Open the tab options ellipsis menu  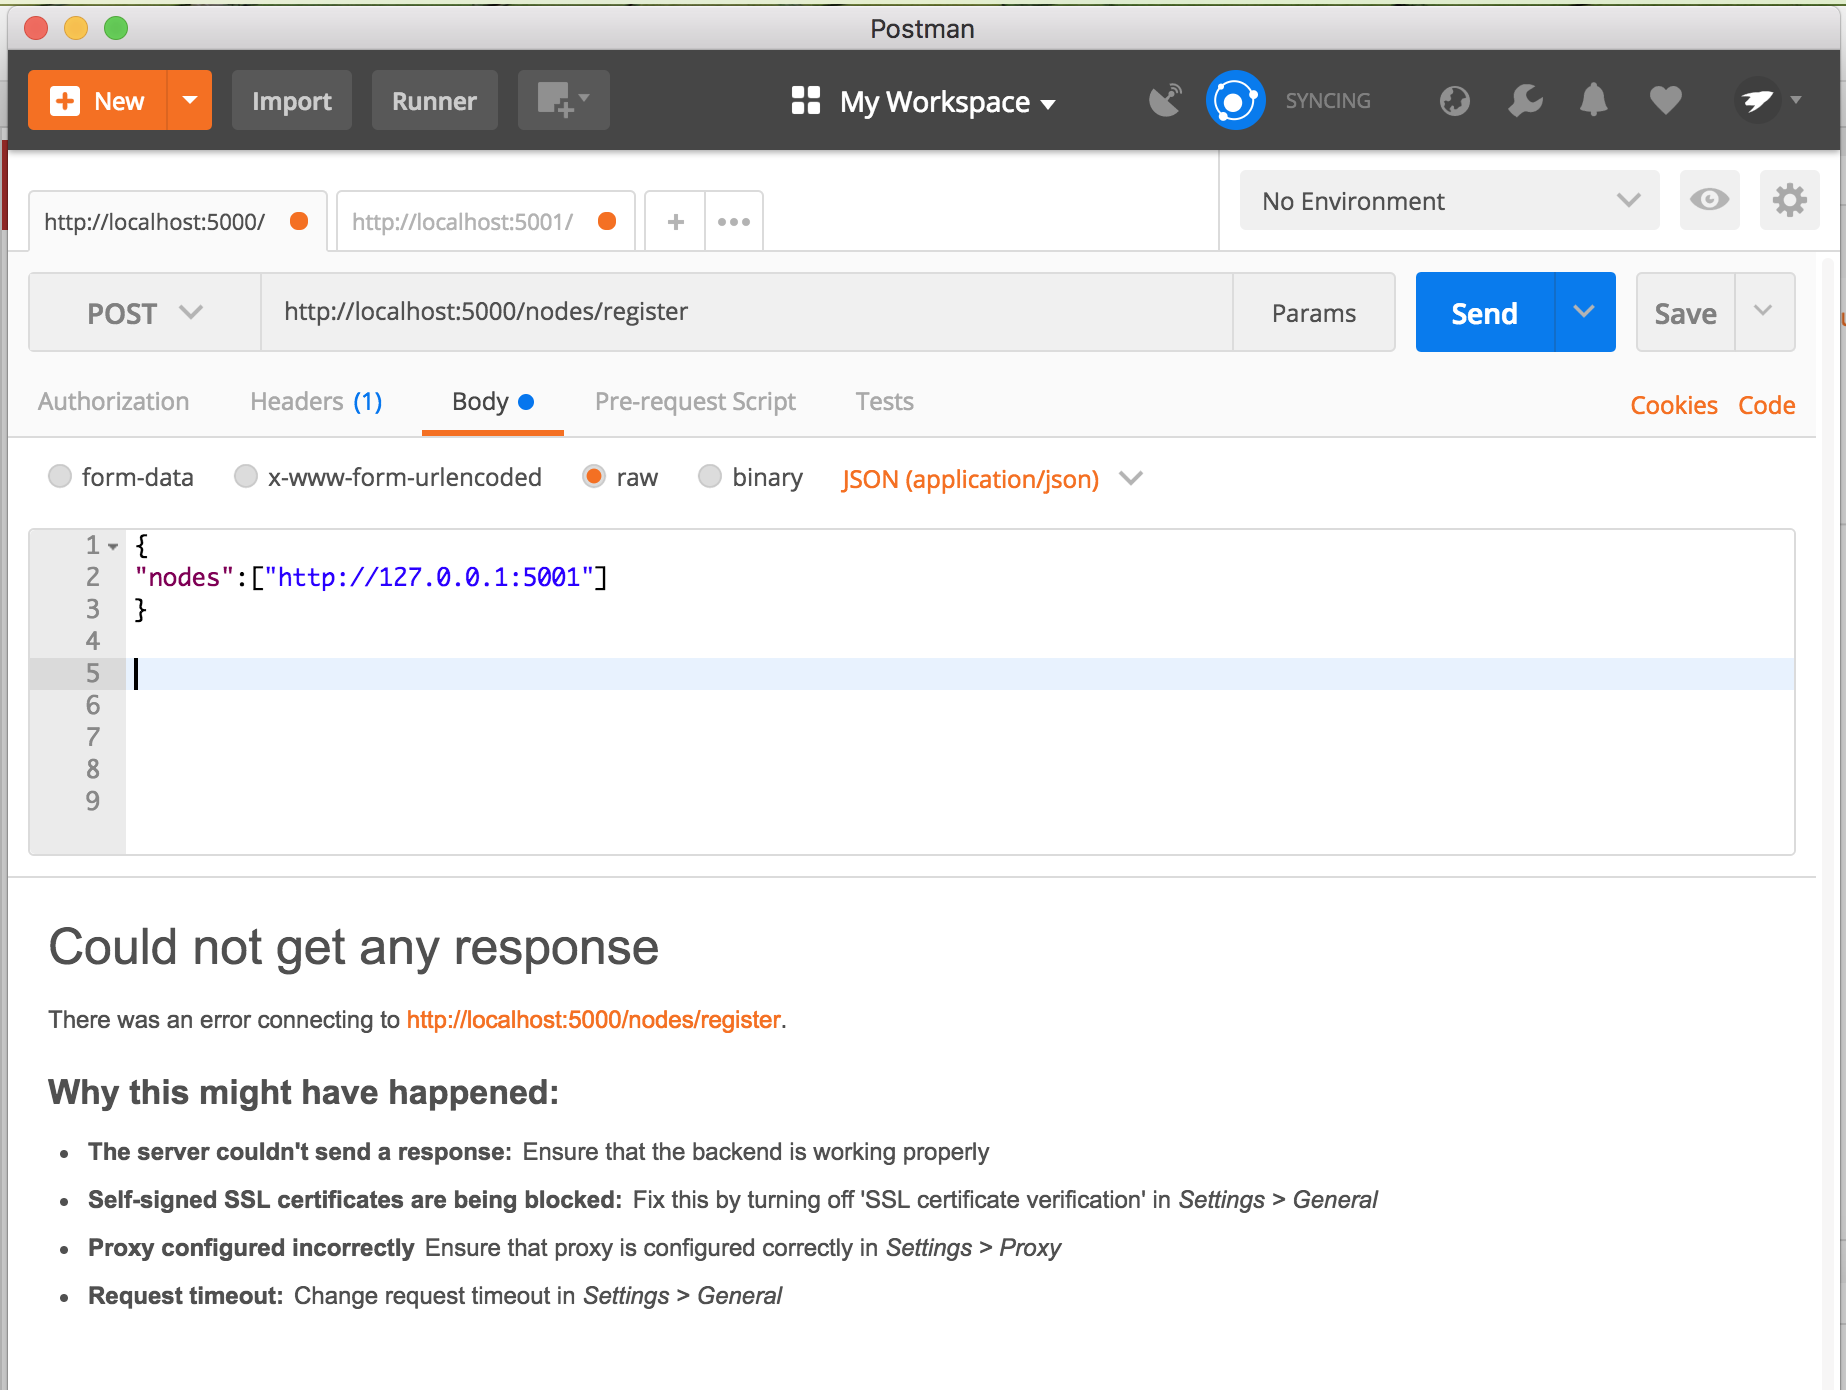(x=734, y=222)
